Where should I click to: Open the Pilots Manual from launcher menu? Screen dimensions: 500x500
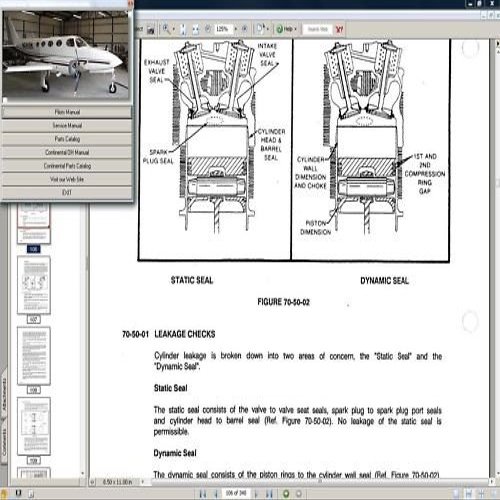67,112
